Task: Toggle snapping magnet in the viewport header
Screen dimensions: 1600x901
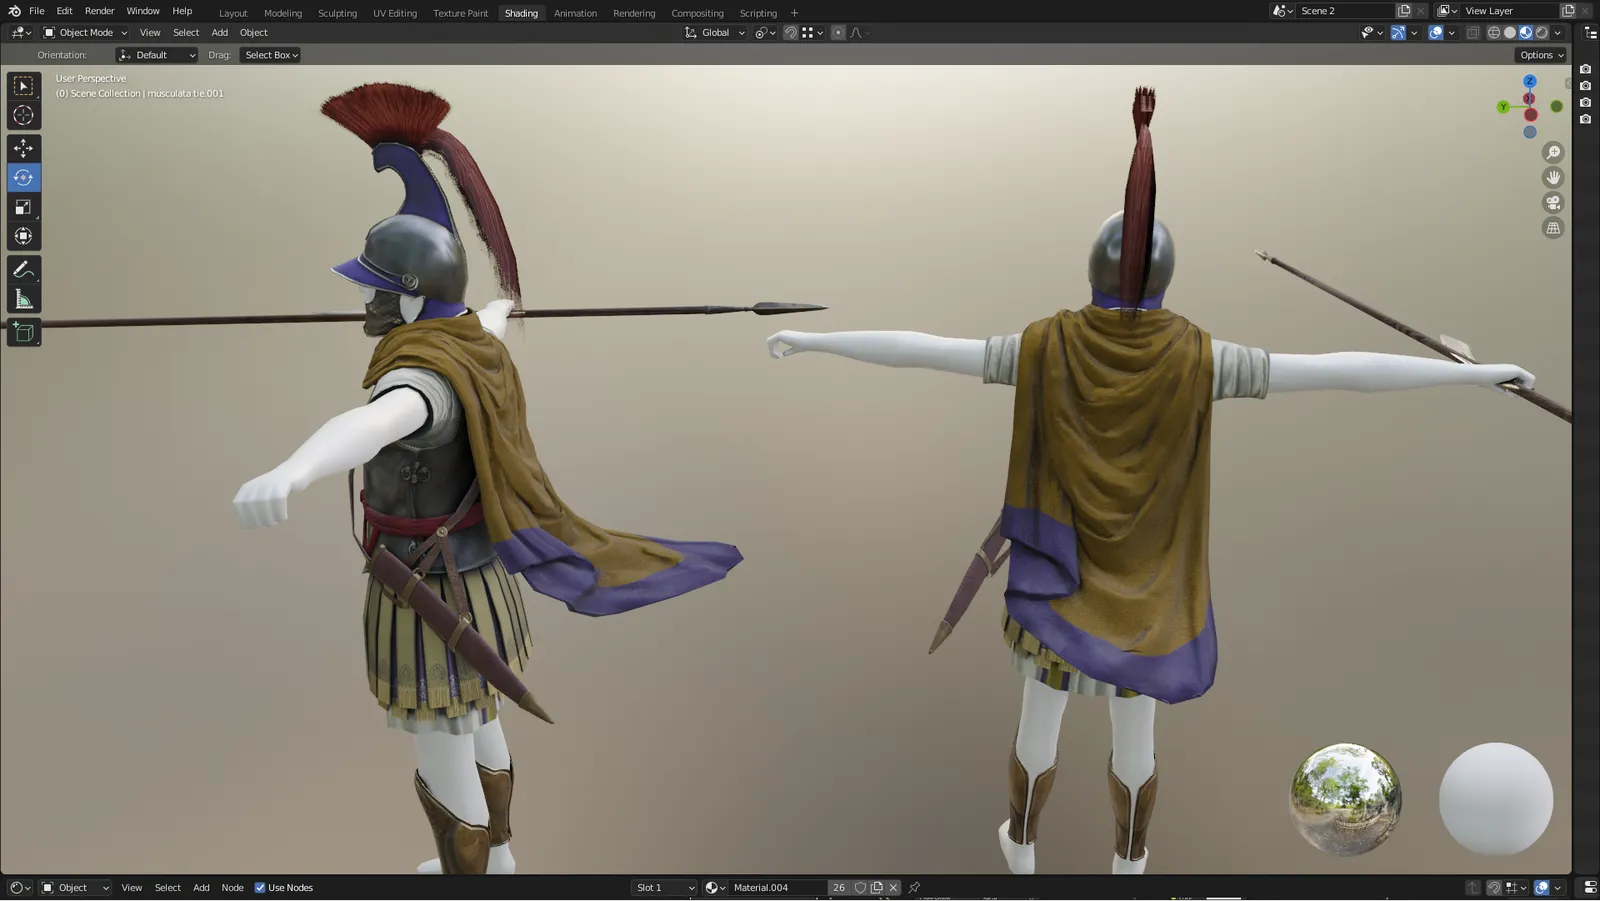Action: [791, 33]
